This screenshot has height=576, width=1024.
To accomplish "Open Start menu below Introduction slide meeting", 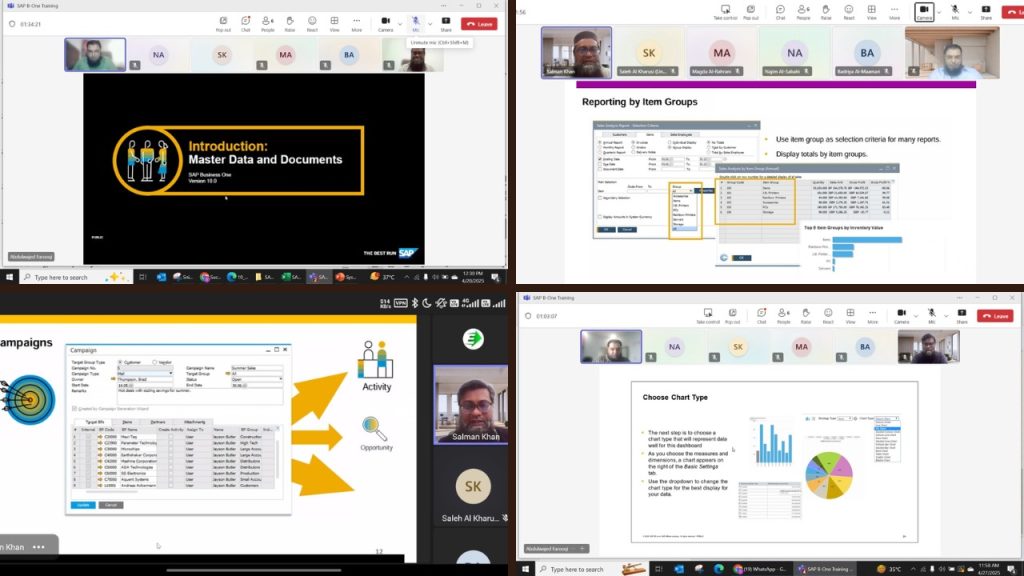I will click(x=9, y=277).
